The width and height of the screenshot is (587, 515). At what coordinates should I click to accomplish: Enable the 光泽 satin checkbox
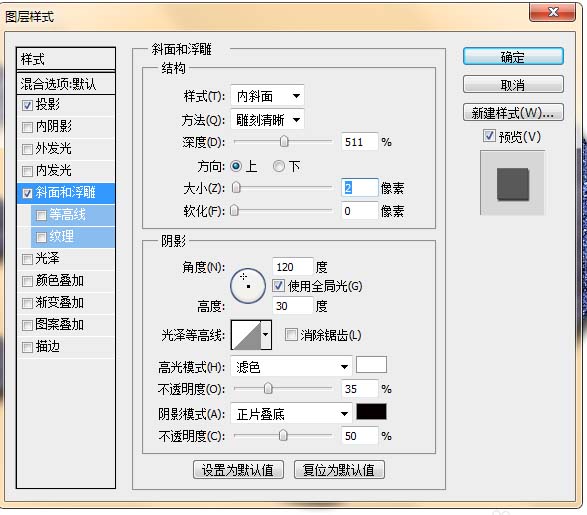[x=27, y=259]
